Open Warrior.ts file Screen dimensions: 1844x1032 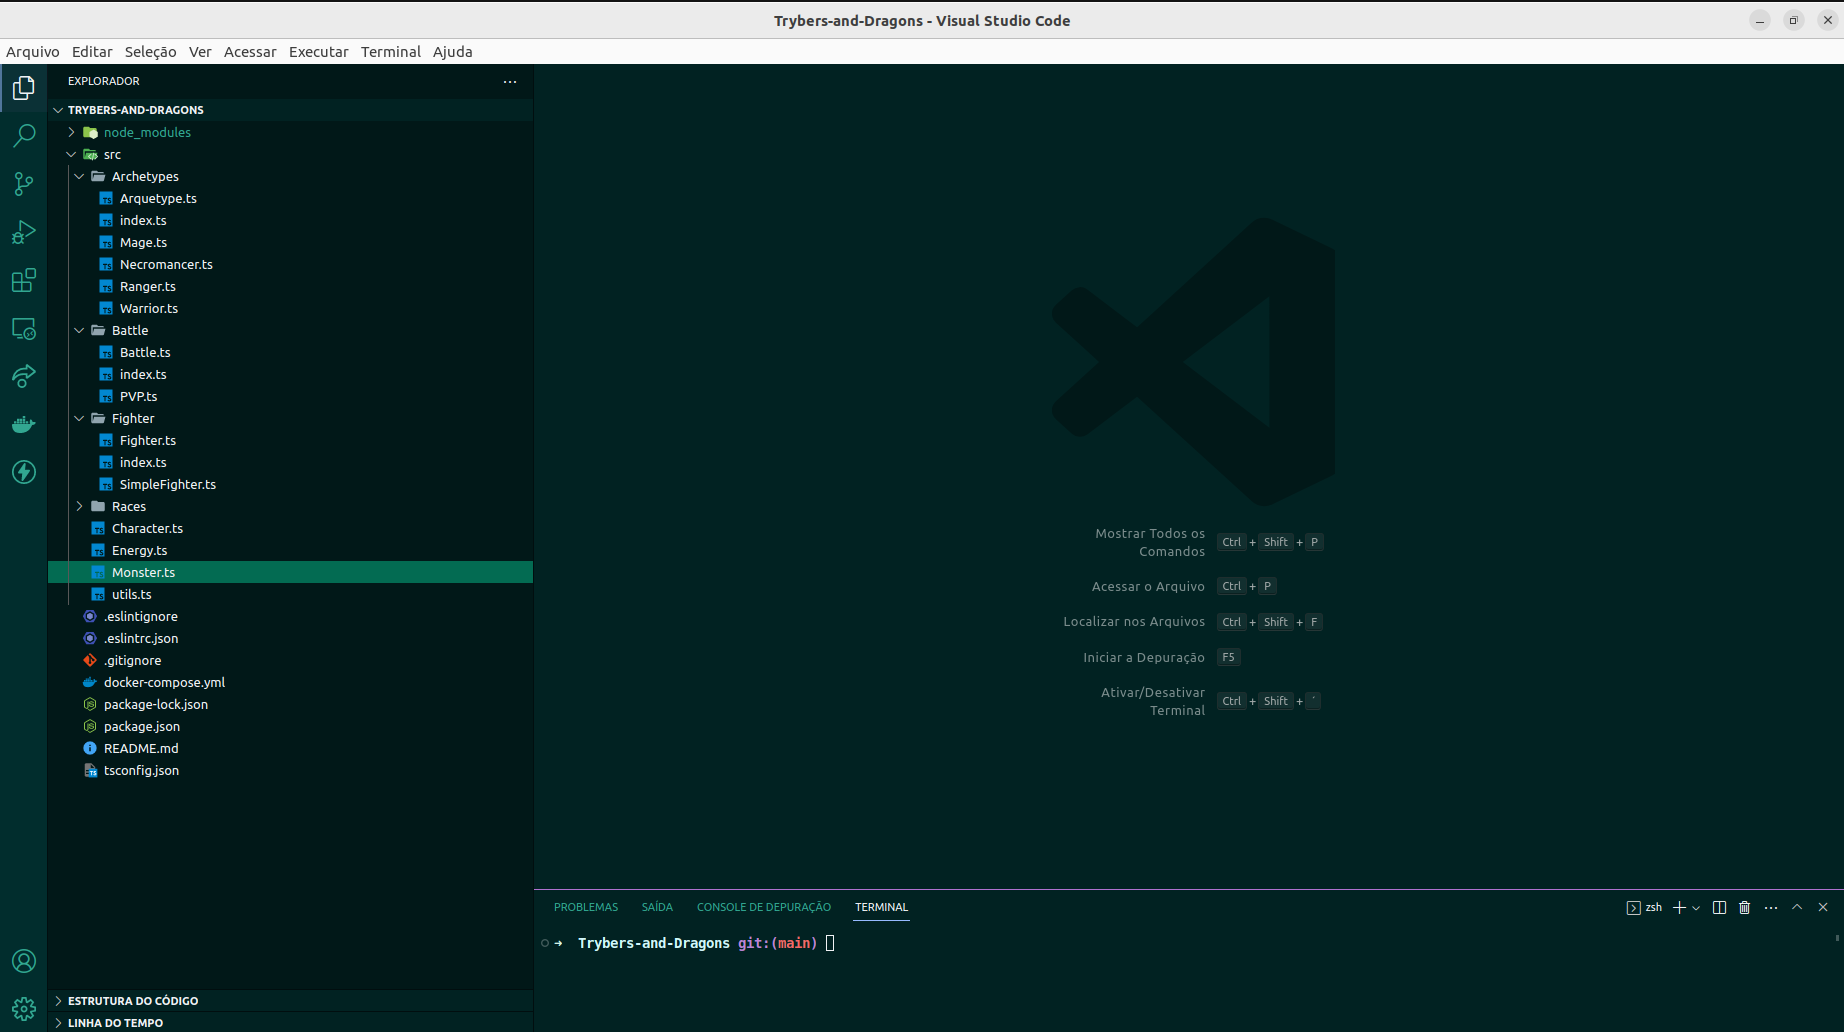(290, 308)
